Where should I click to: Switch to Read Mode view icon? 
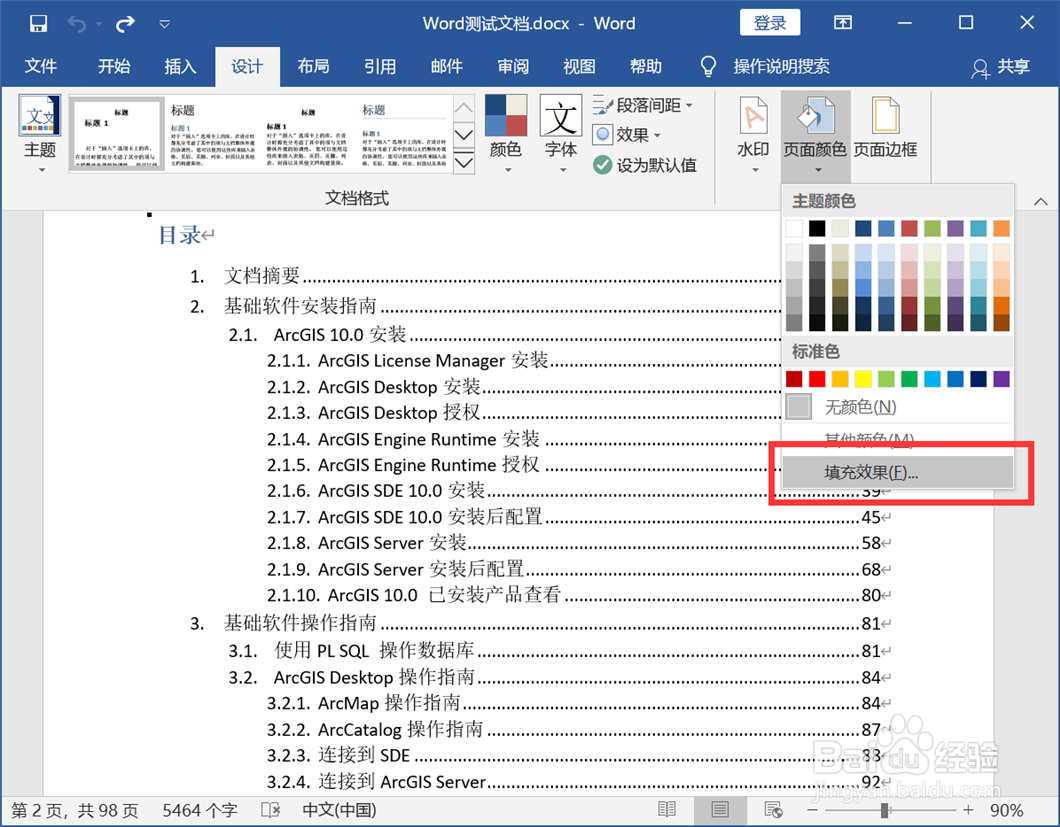667,809
